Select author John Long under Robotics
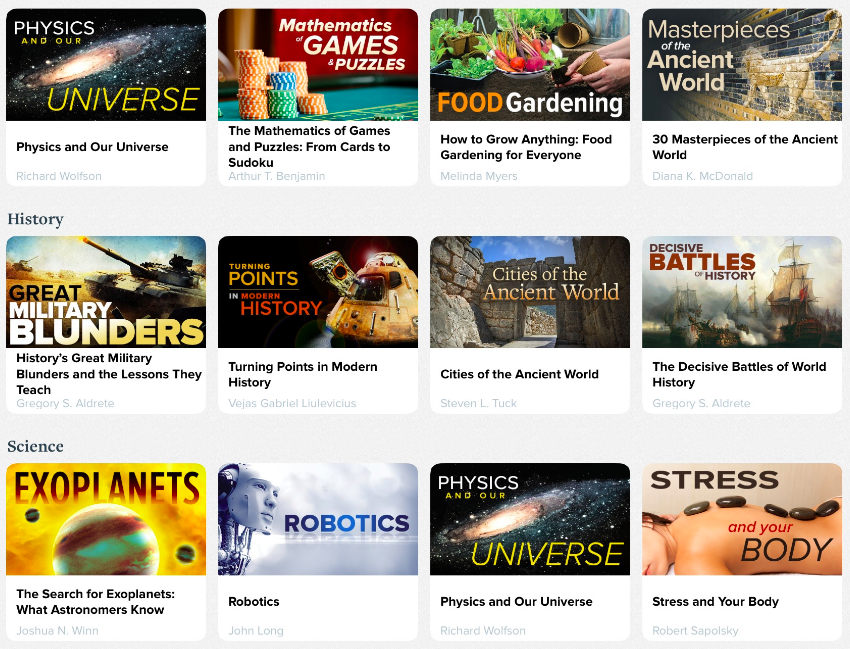The image size is (850, 649). coord(256,631)
